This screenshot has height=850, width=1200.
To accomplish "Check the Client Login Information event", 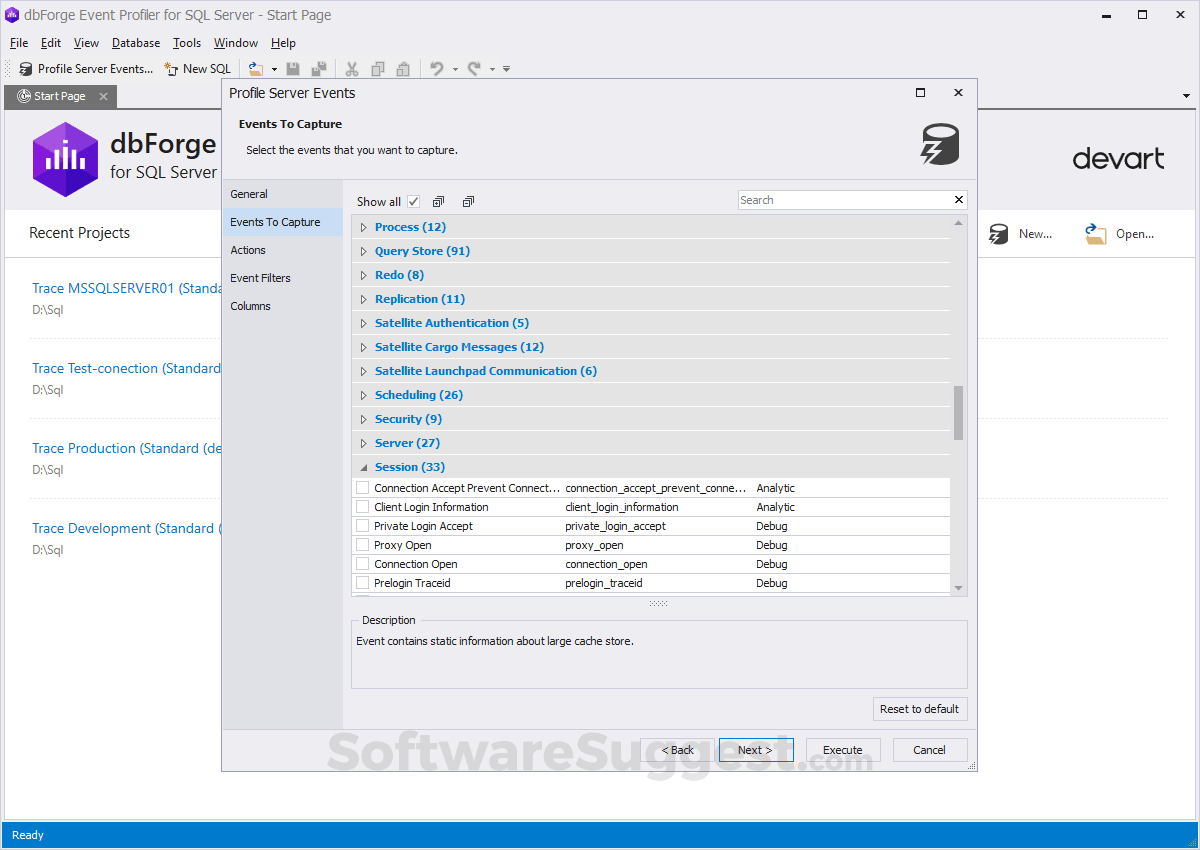I will click(363, 507).
